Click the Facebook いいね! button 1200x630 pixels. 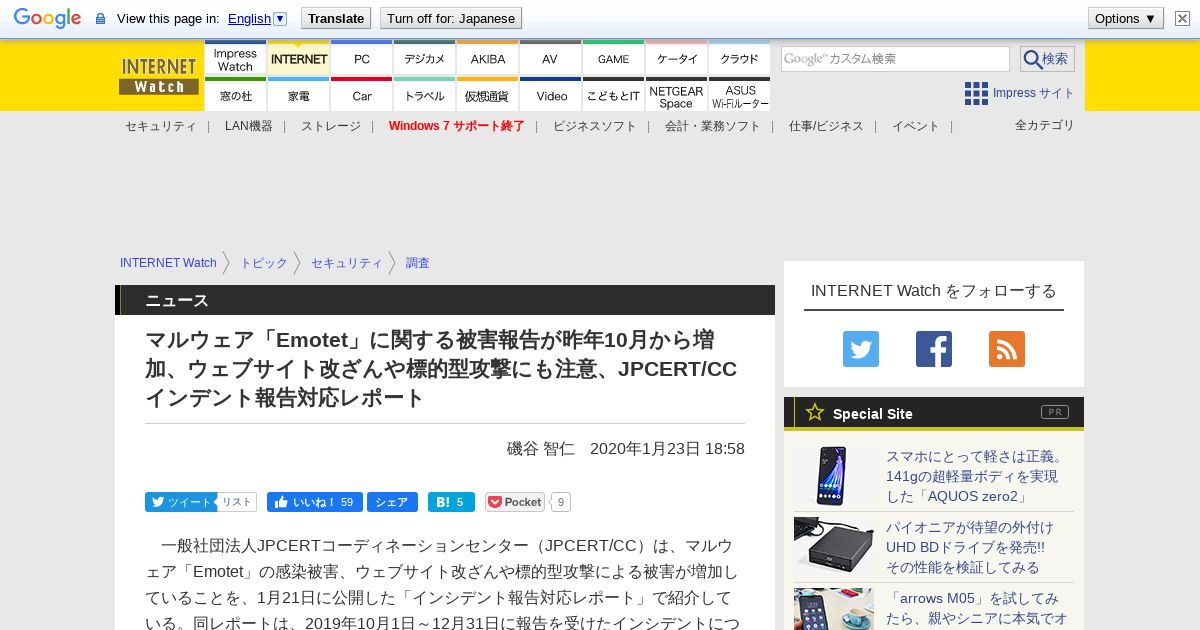click(x=314, y=502)
